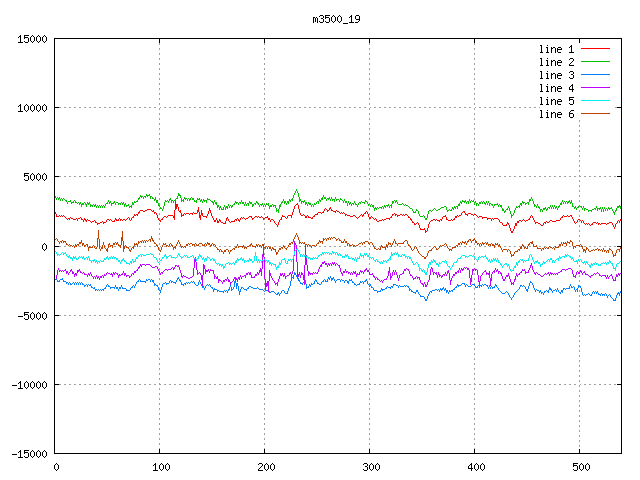Click the 500 x-axis tick label
The image size is (640, 480).
pyautogui.click(x=580, y=467)
